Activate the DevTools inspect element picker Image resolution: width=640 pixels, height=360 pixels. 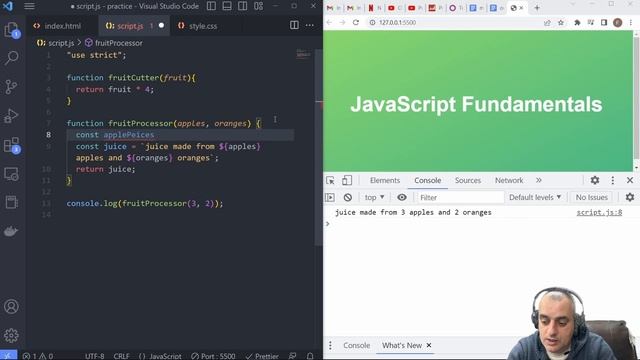pyautogui.click(x=330, y=180)
